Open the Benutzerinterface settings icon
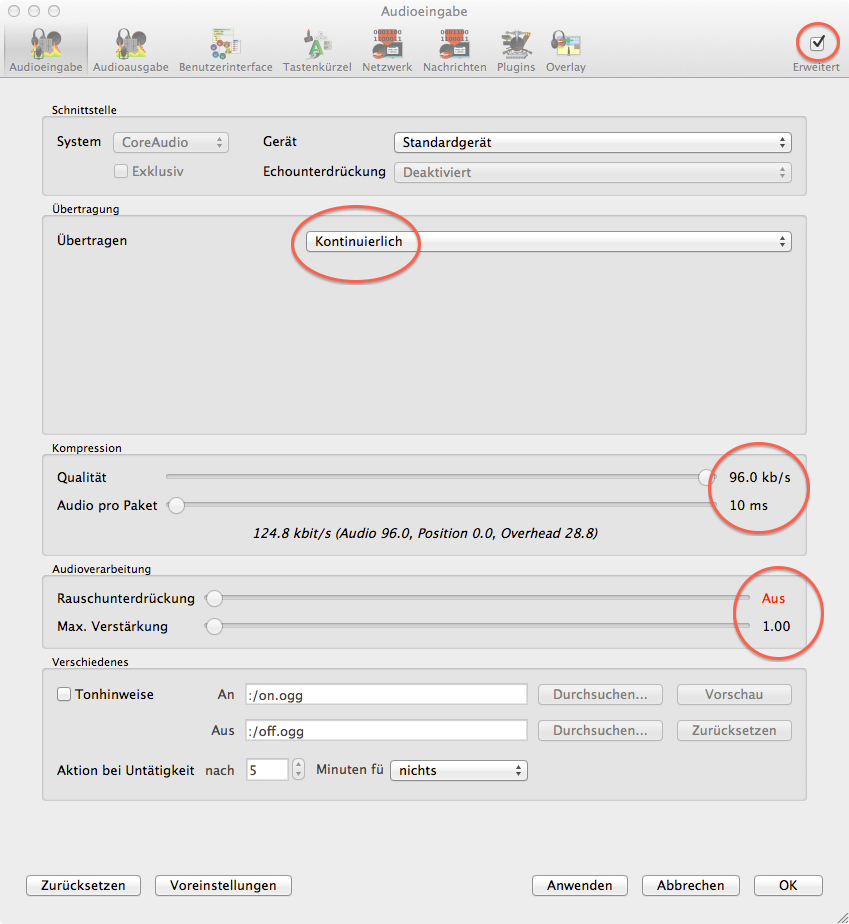Viewport: 849px width, 924px height. click(x=225, y=46)
